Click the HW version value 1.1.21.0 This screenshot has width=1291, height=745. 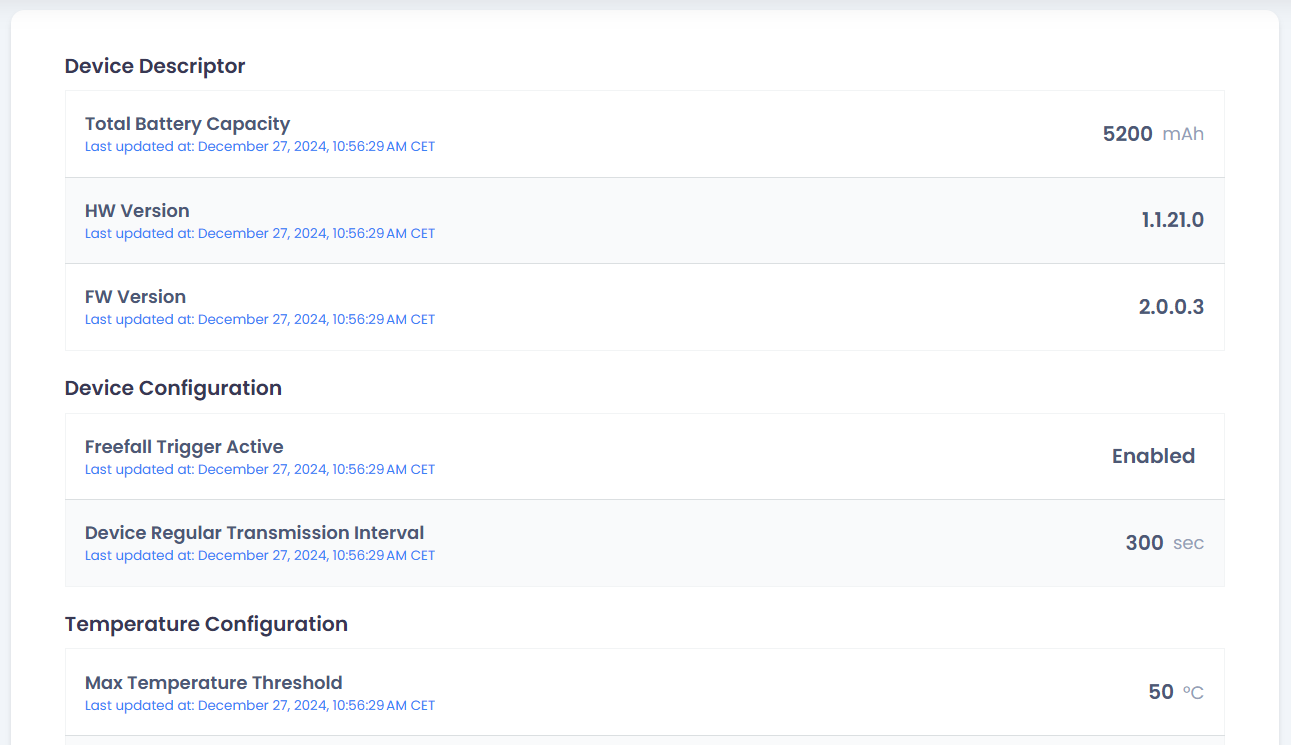coord(1172,220)
